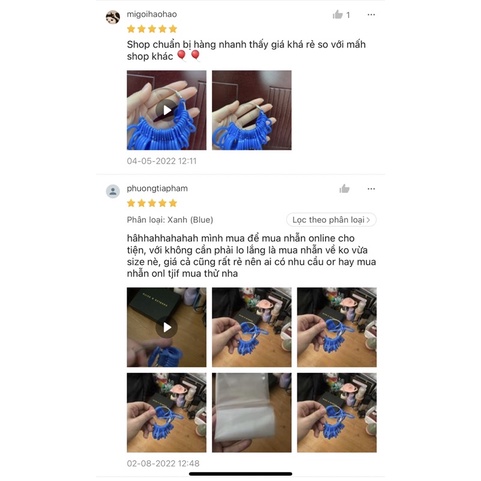
Task: Tap username phuongtiapham
Action: pos(157,188)
